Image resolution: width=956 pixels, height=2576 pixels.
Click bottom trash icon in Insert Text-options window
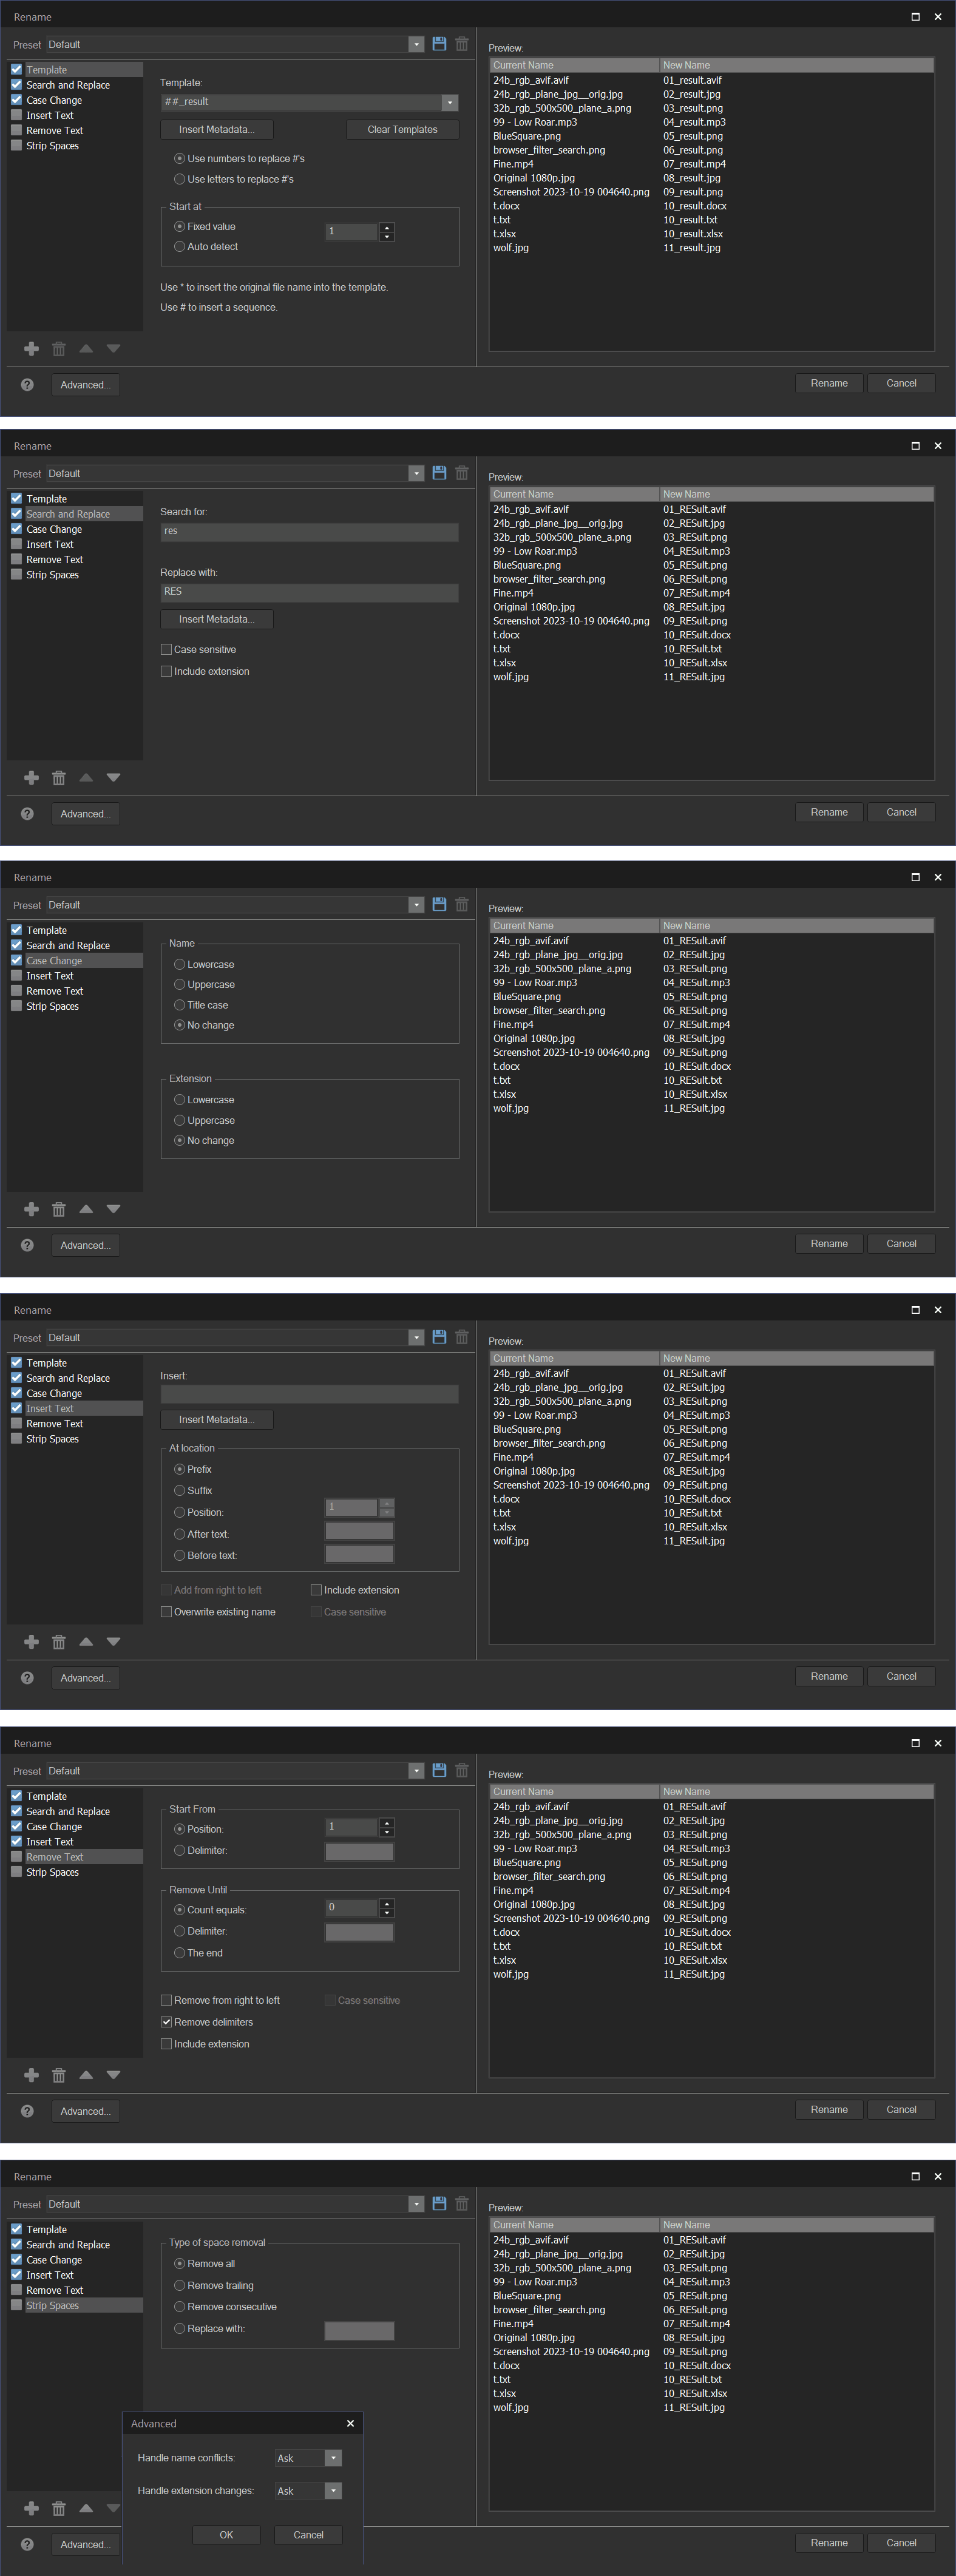(x=59, y=1641)
